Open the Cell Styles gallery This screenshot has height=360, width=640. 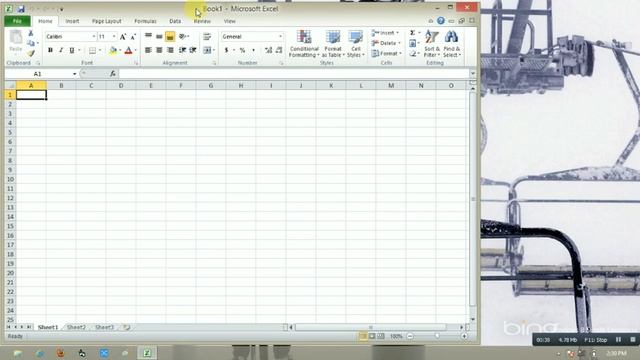click(356, 44)
